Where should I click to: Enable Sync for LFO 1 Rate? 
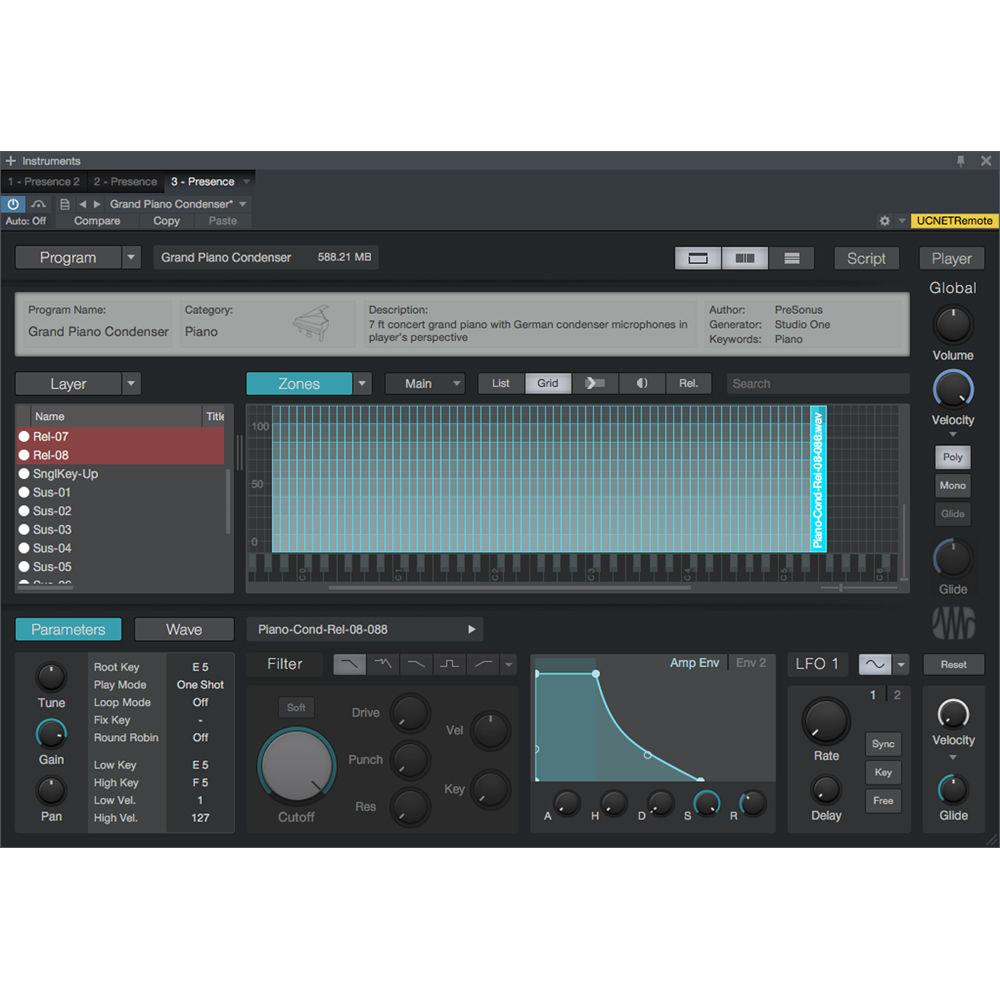point(882,744)
